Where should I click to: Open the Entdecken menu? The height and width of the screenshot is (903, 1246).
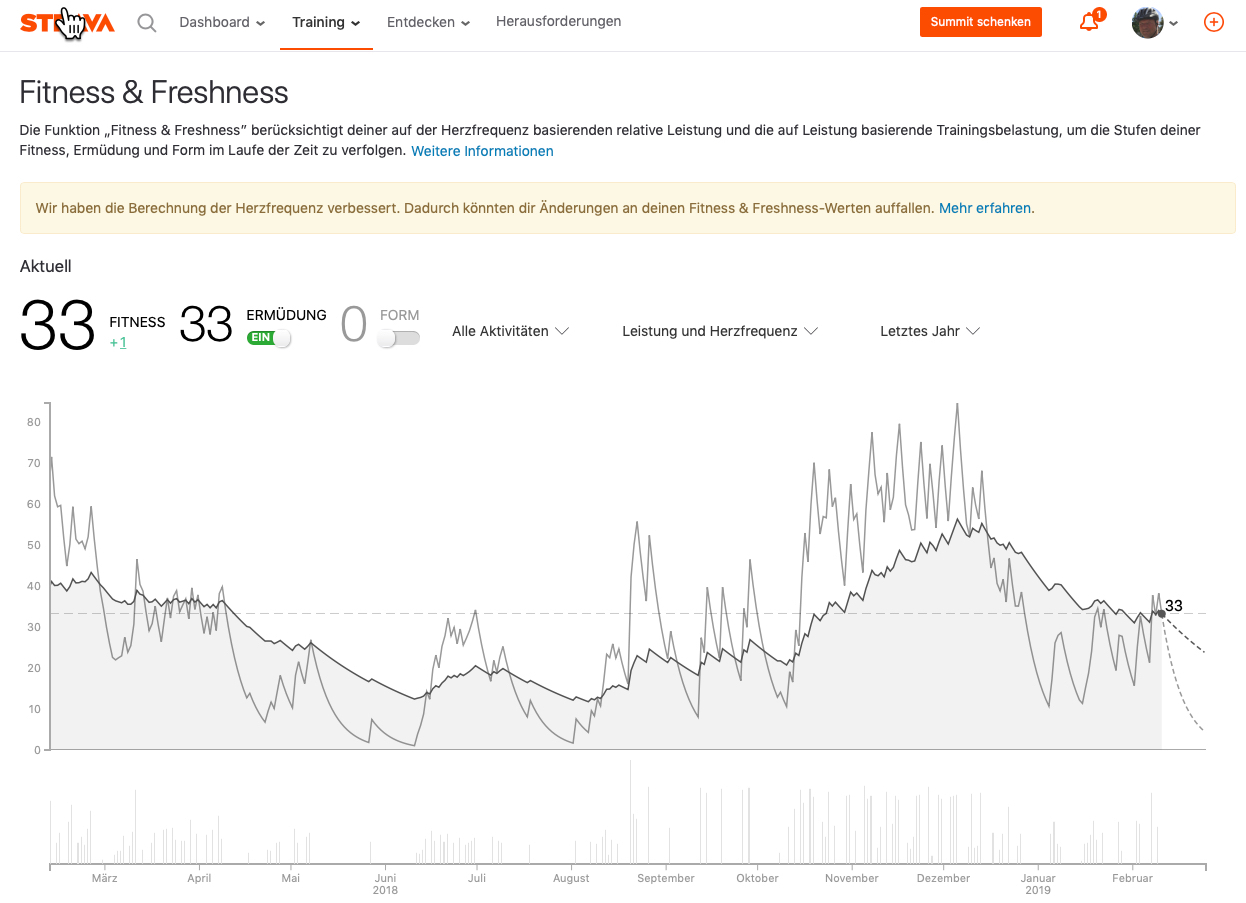pyautogui.click(x=427, y=21)
